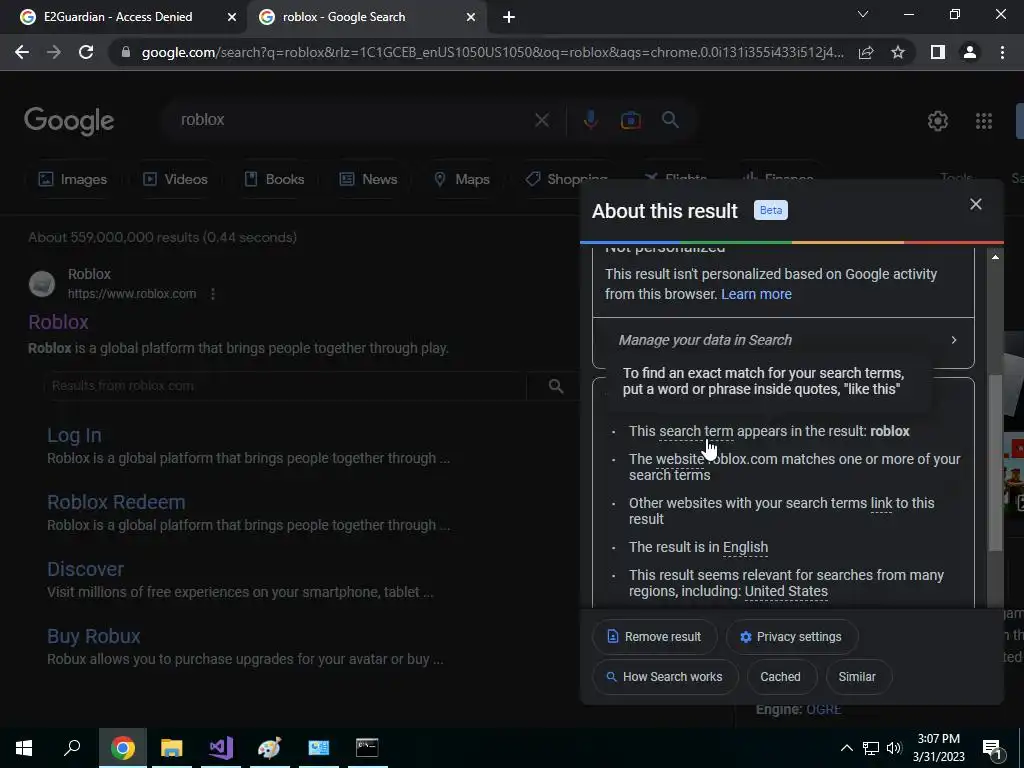1024x768 pixels.
Task: Open the Roblox main result title
Action: point(58,322)
